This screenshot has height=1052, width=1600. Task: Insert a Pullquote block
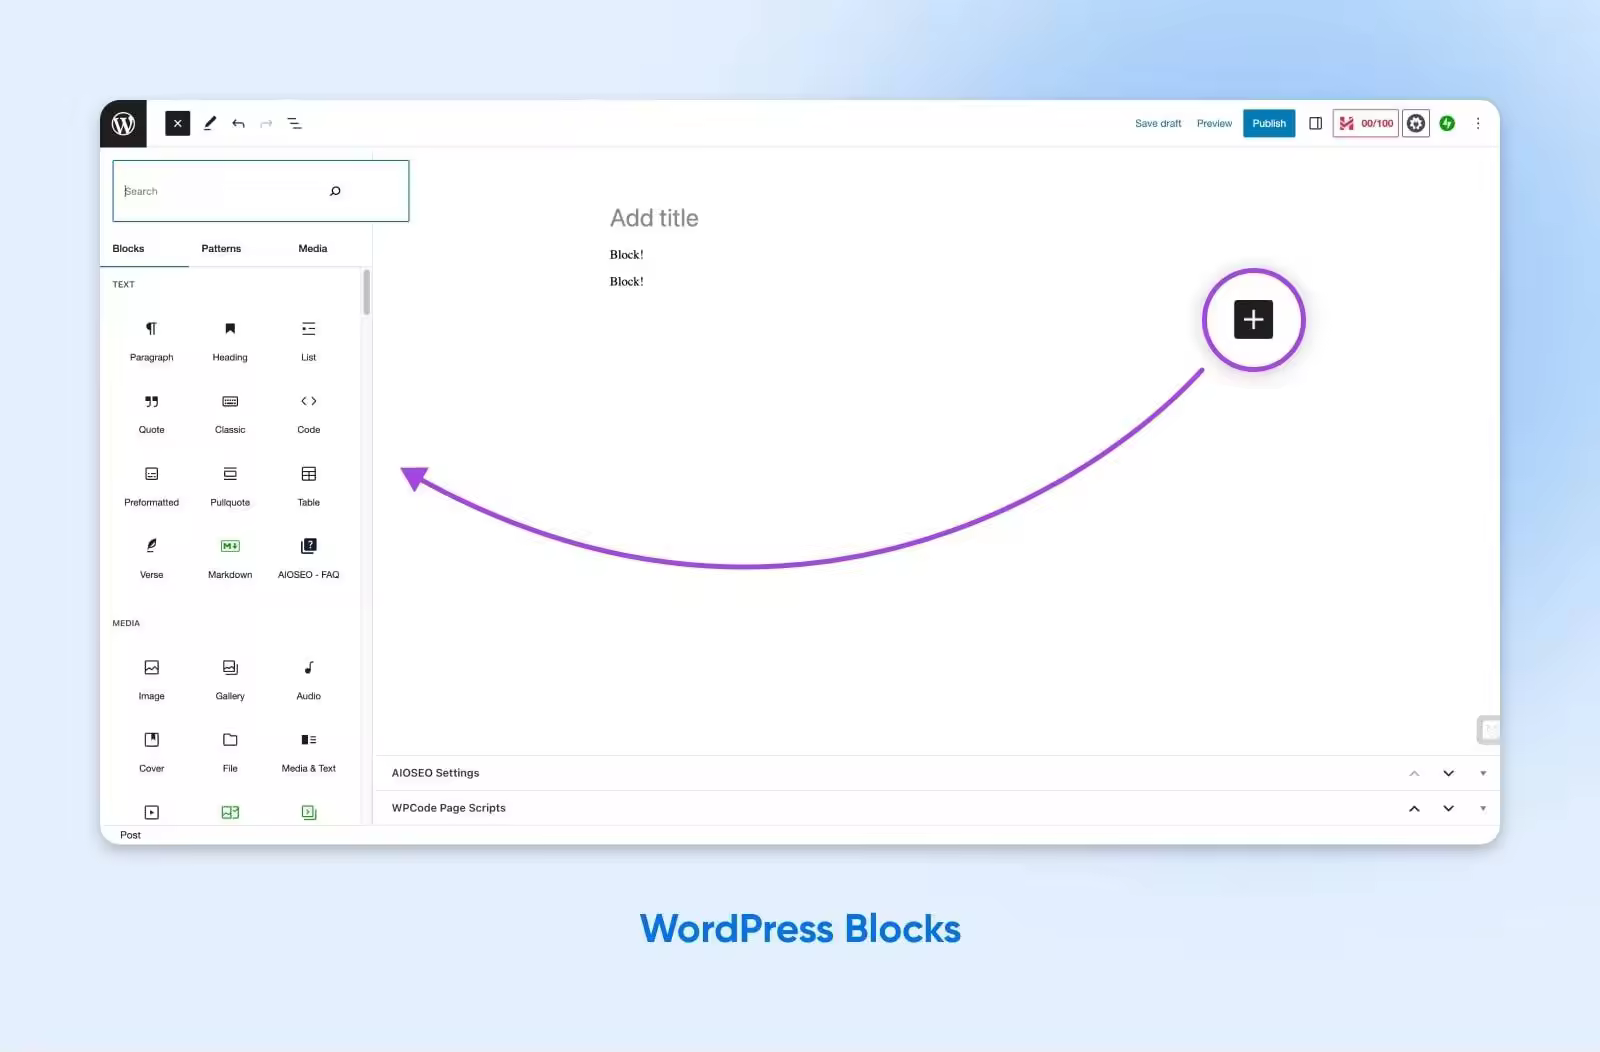pos(230,486)
